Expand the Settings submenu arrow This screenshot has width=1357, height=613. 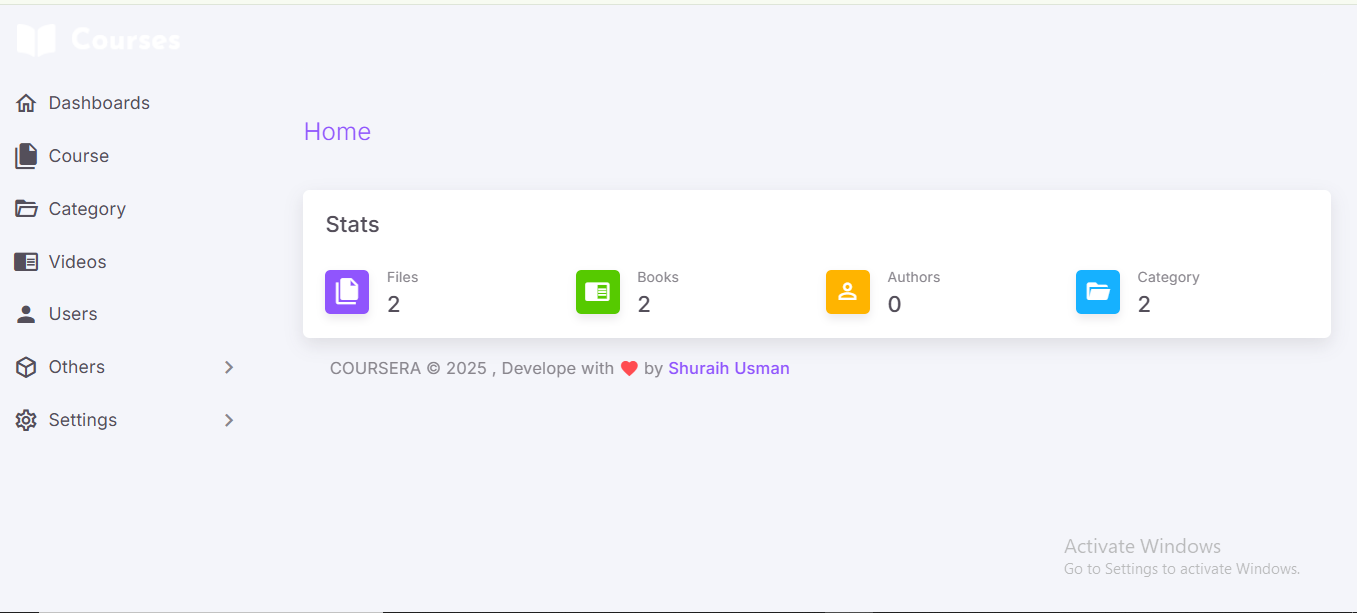click(229, 420)
